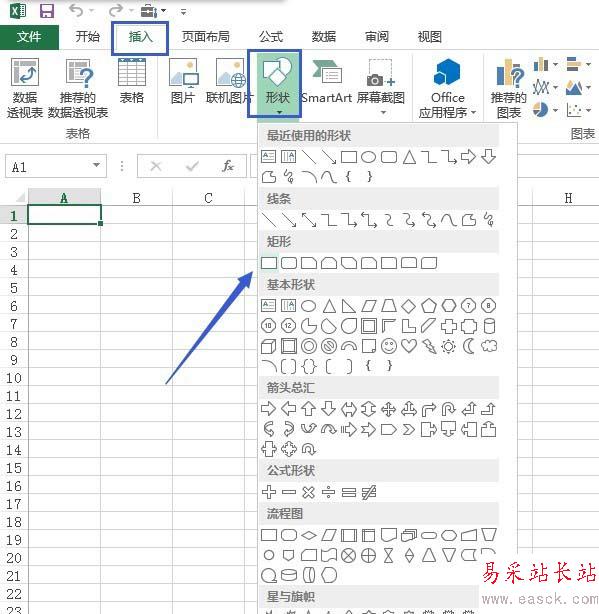Image resolution: width=599 pixels, height=614 pixels.
Task: Select the Diamond shape under 基本形状
Action: 409,306
